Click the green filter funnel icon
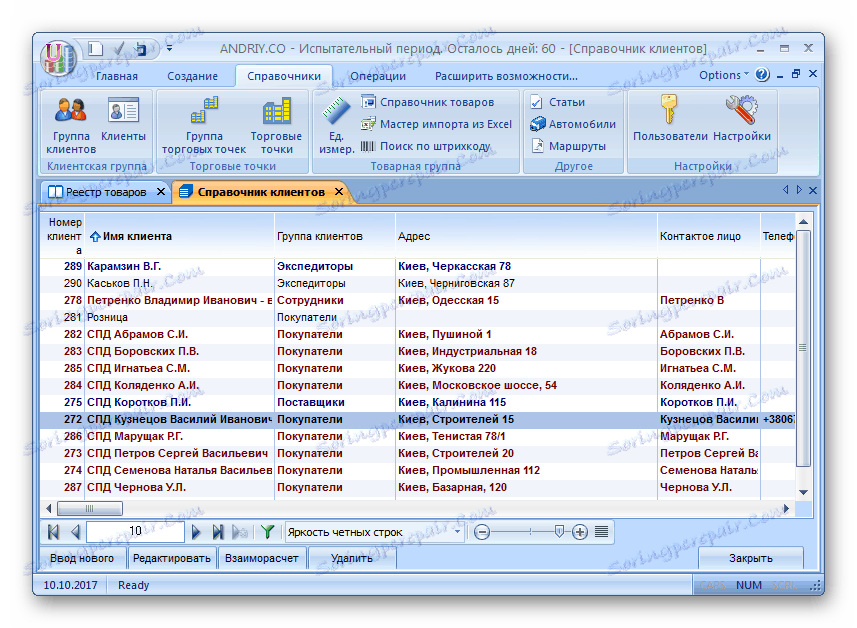The height and width of the screenshot is (628, 857). [x=267, y=532]
